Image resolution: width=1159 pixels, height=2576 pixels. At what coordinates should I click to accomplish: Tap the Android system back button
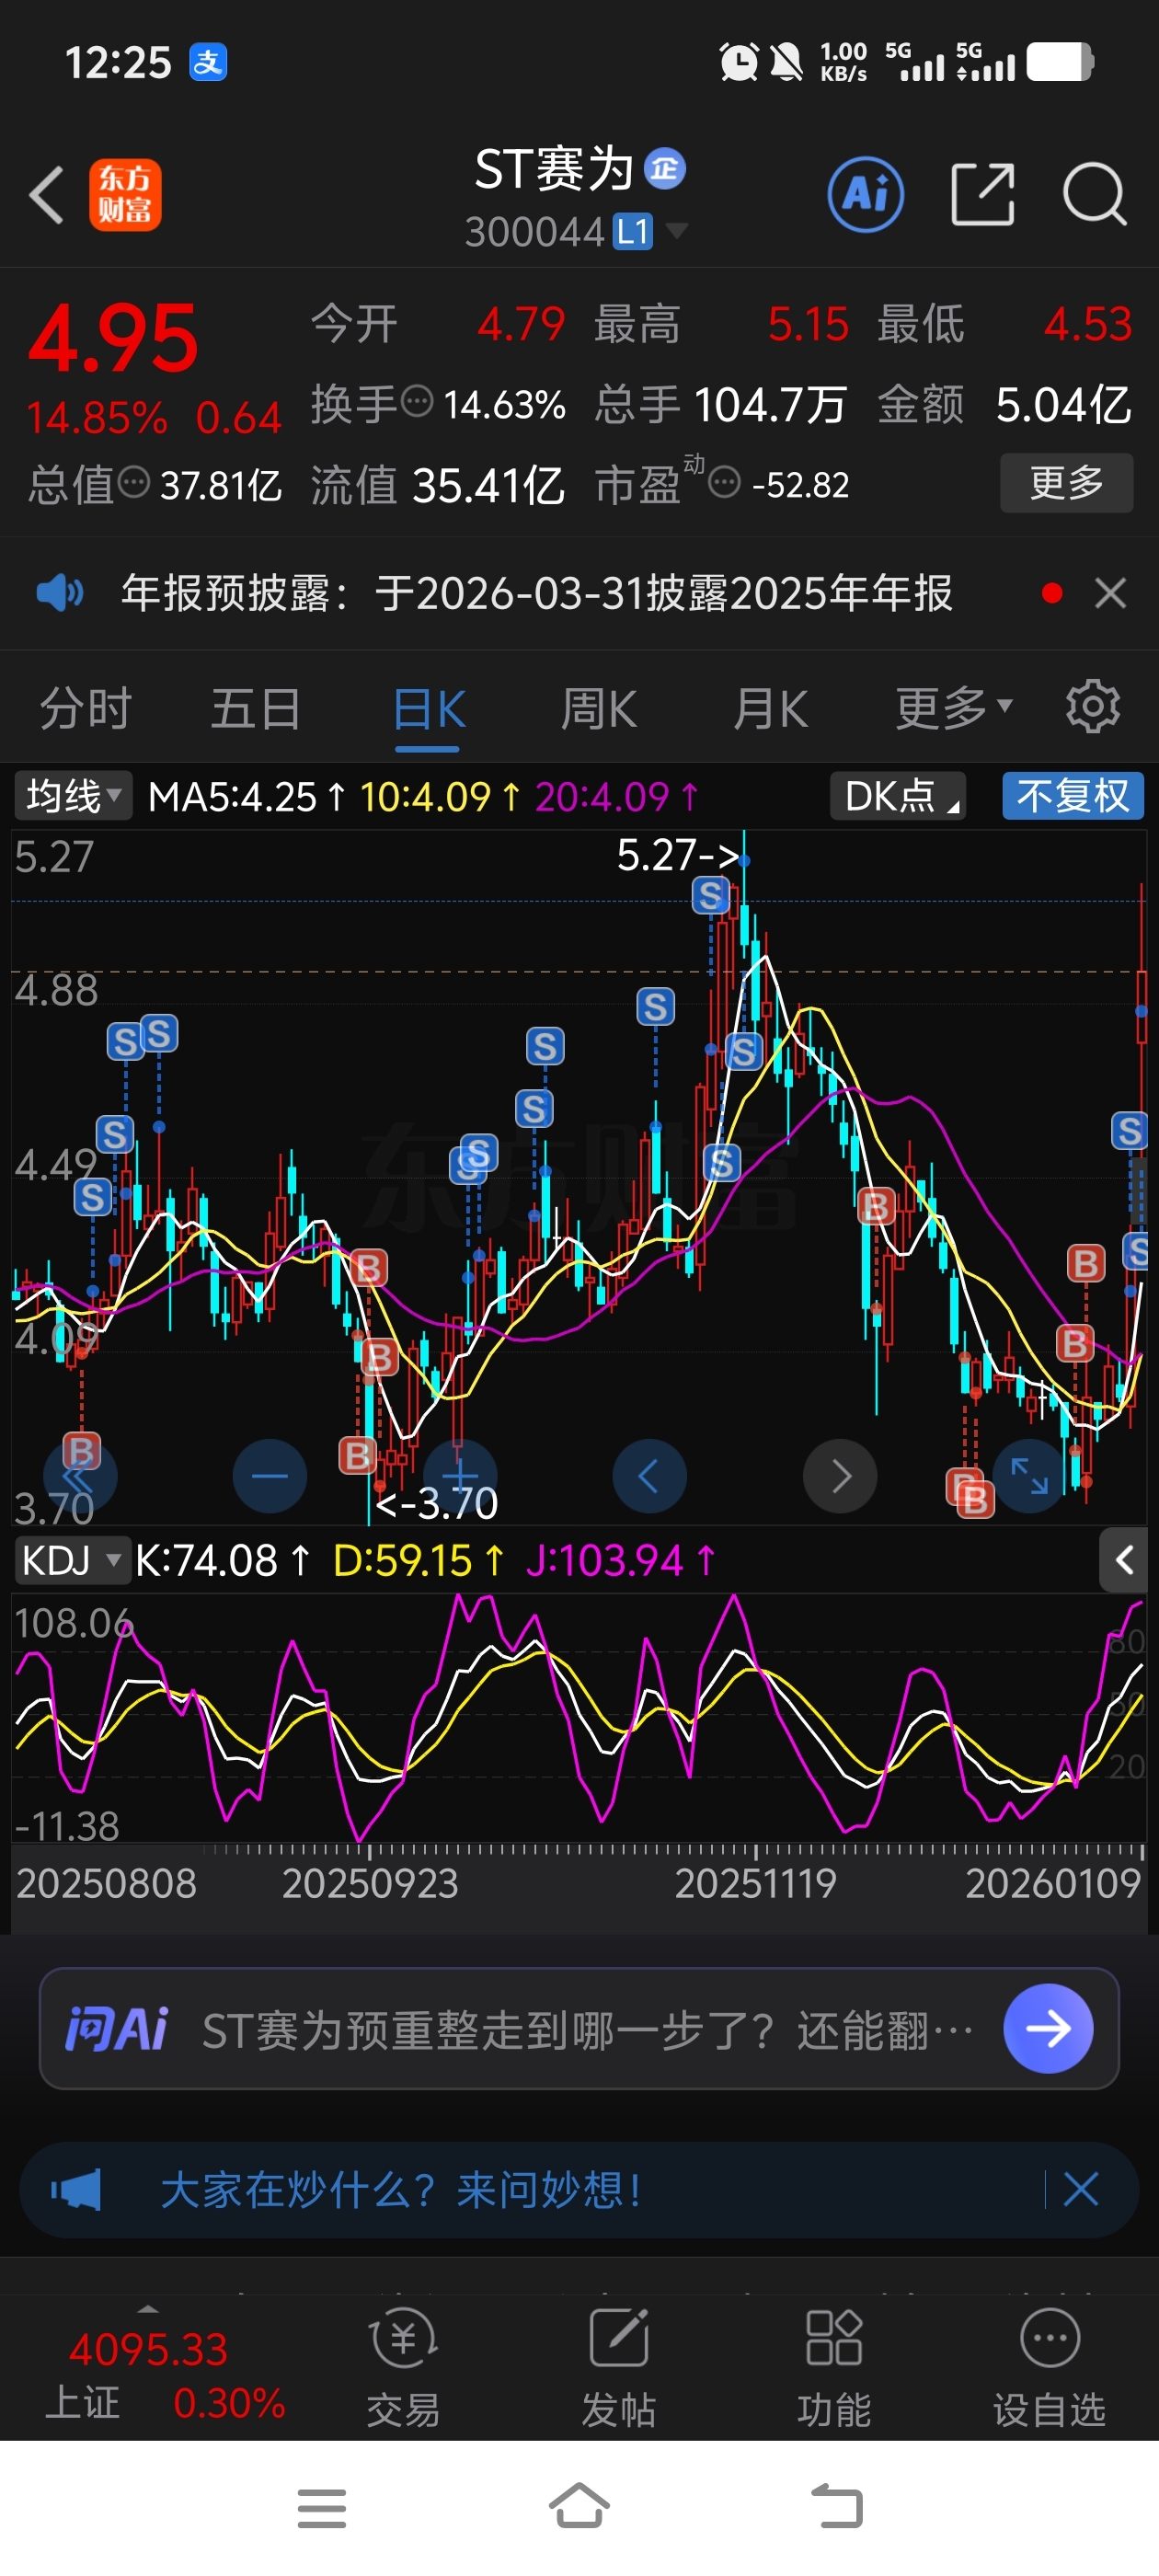pos(837,2506)
